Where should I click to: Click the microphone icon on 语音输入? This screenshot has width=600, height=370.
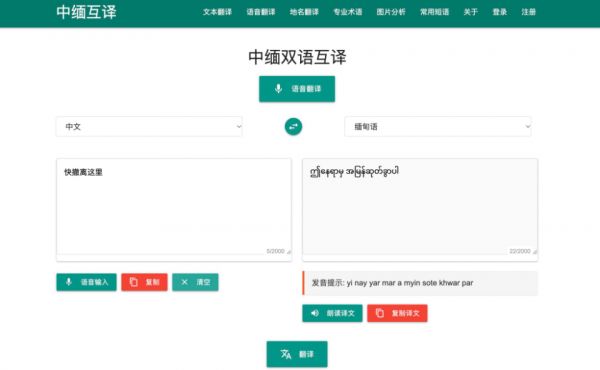tap(69, 282)
